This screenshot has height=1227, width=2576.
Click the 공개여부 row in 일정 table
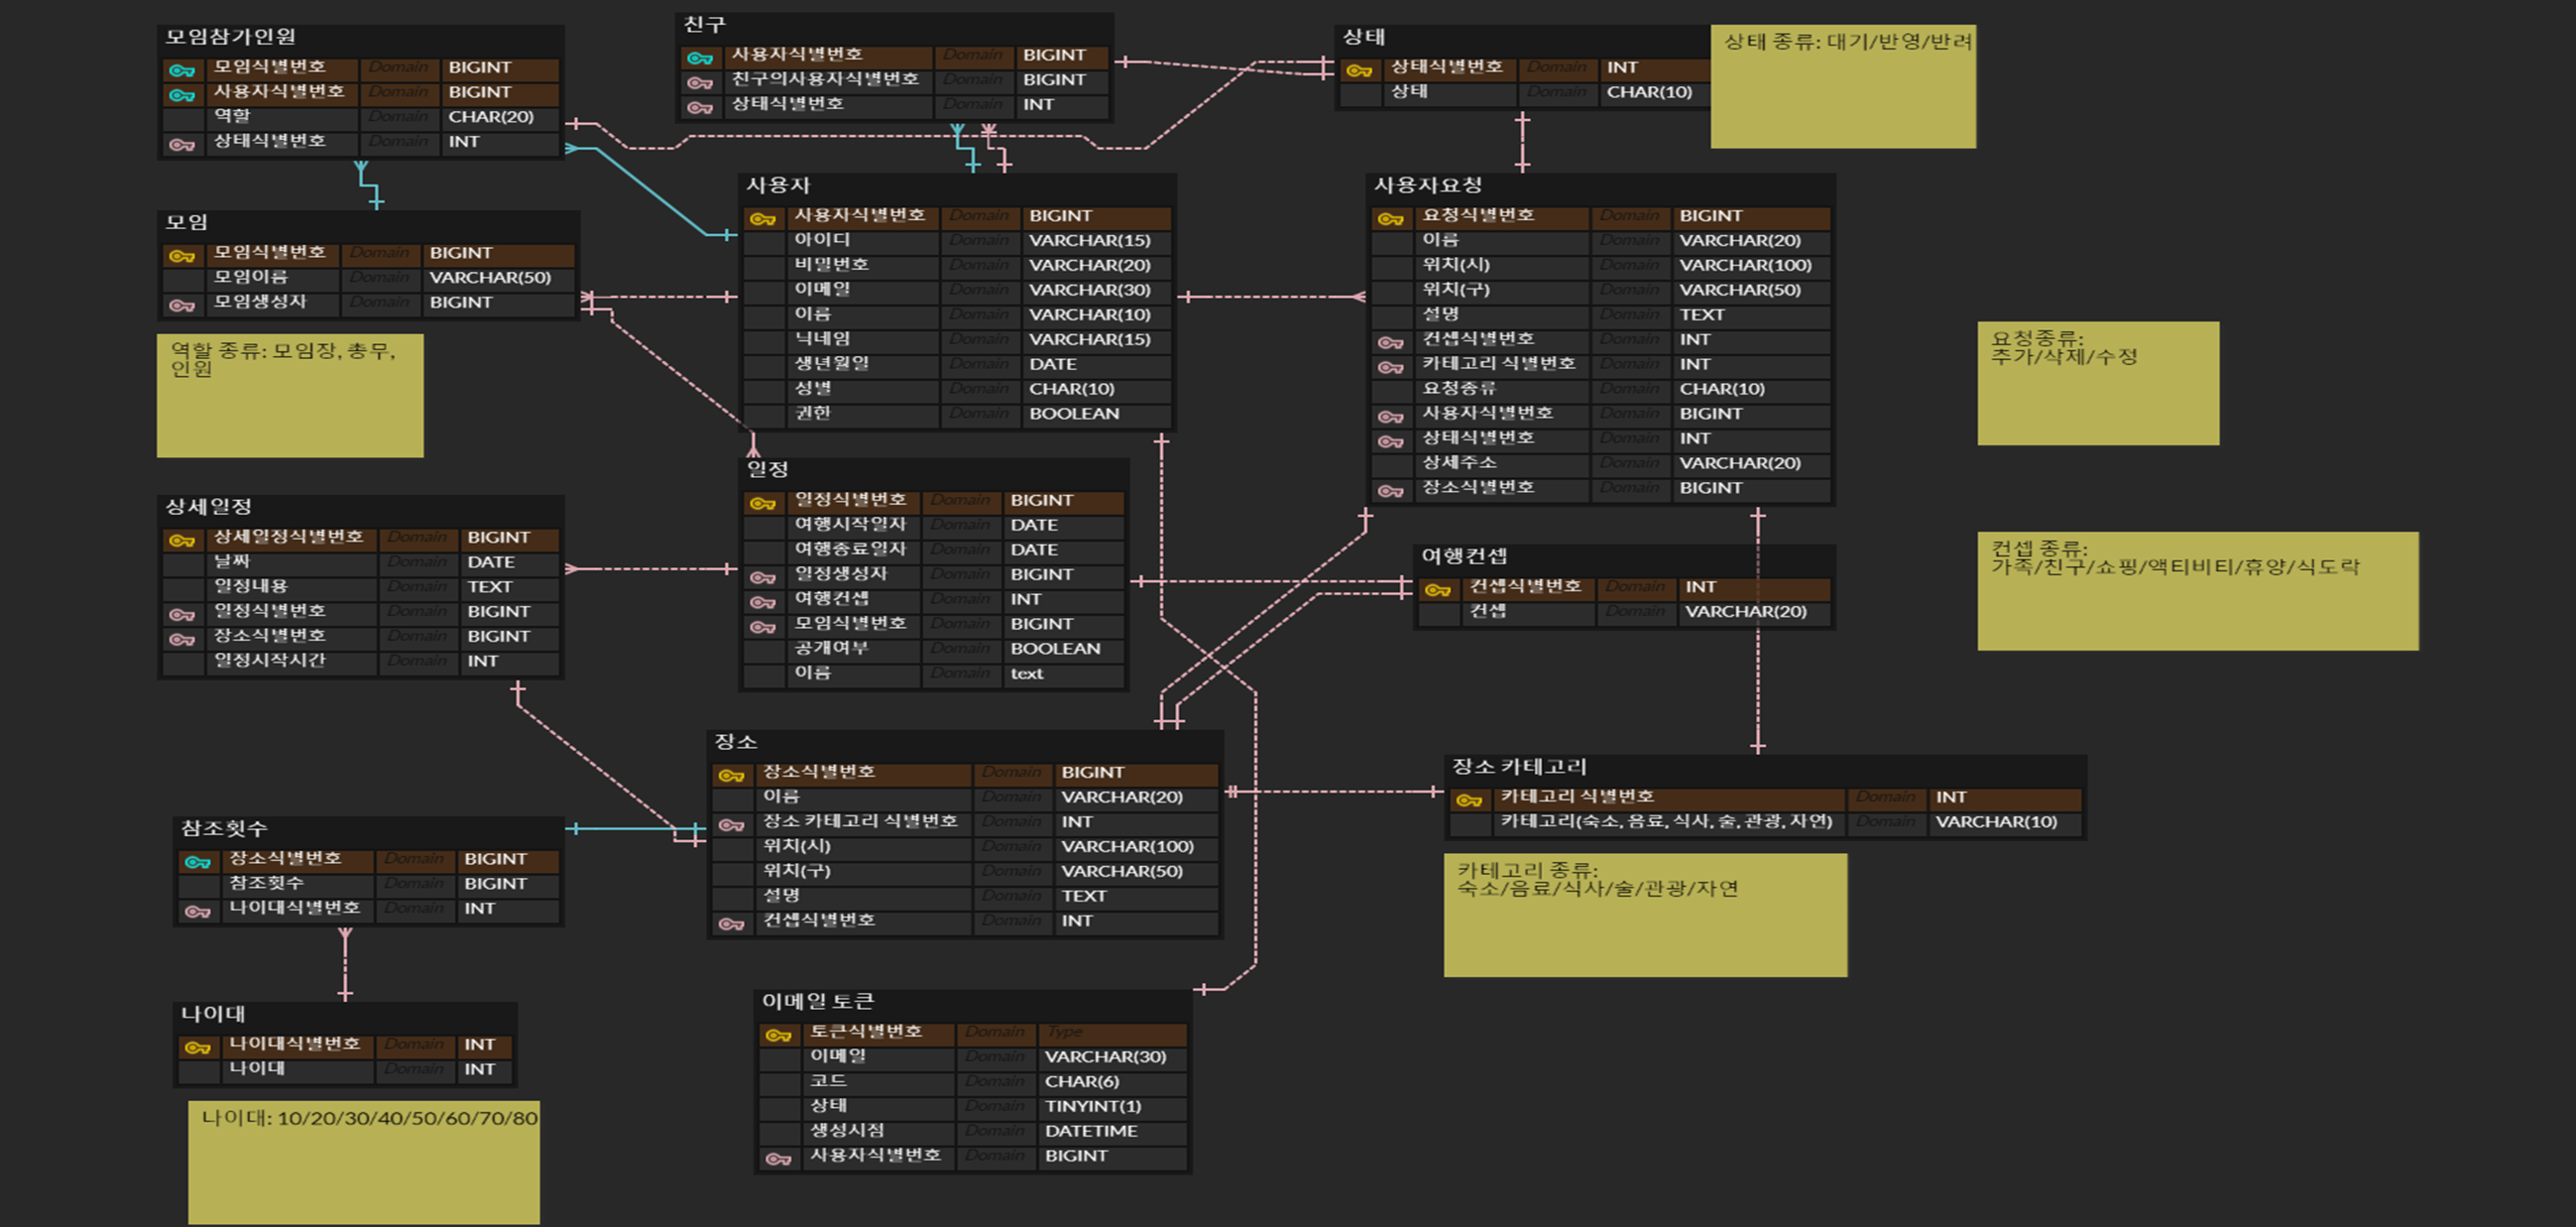pyautogui.click(x=831, y=648)
